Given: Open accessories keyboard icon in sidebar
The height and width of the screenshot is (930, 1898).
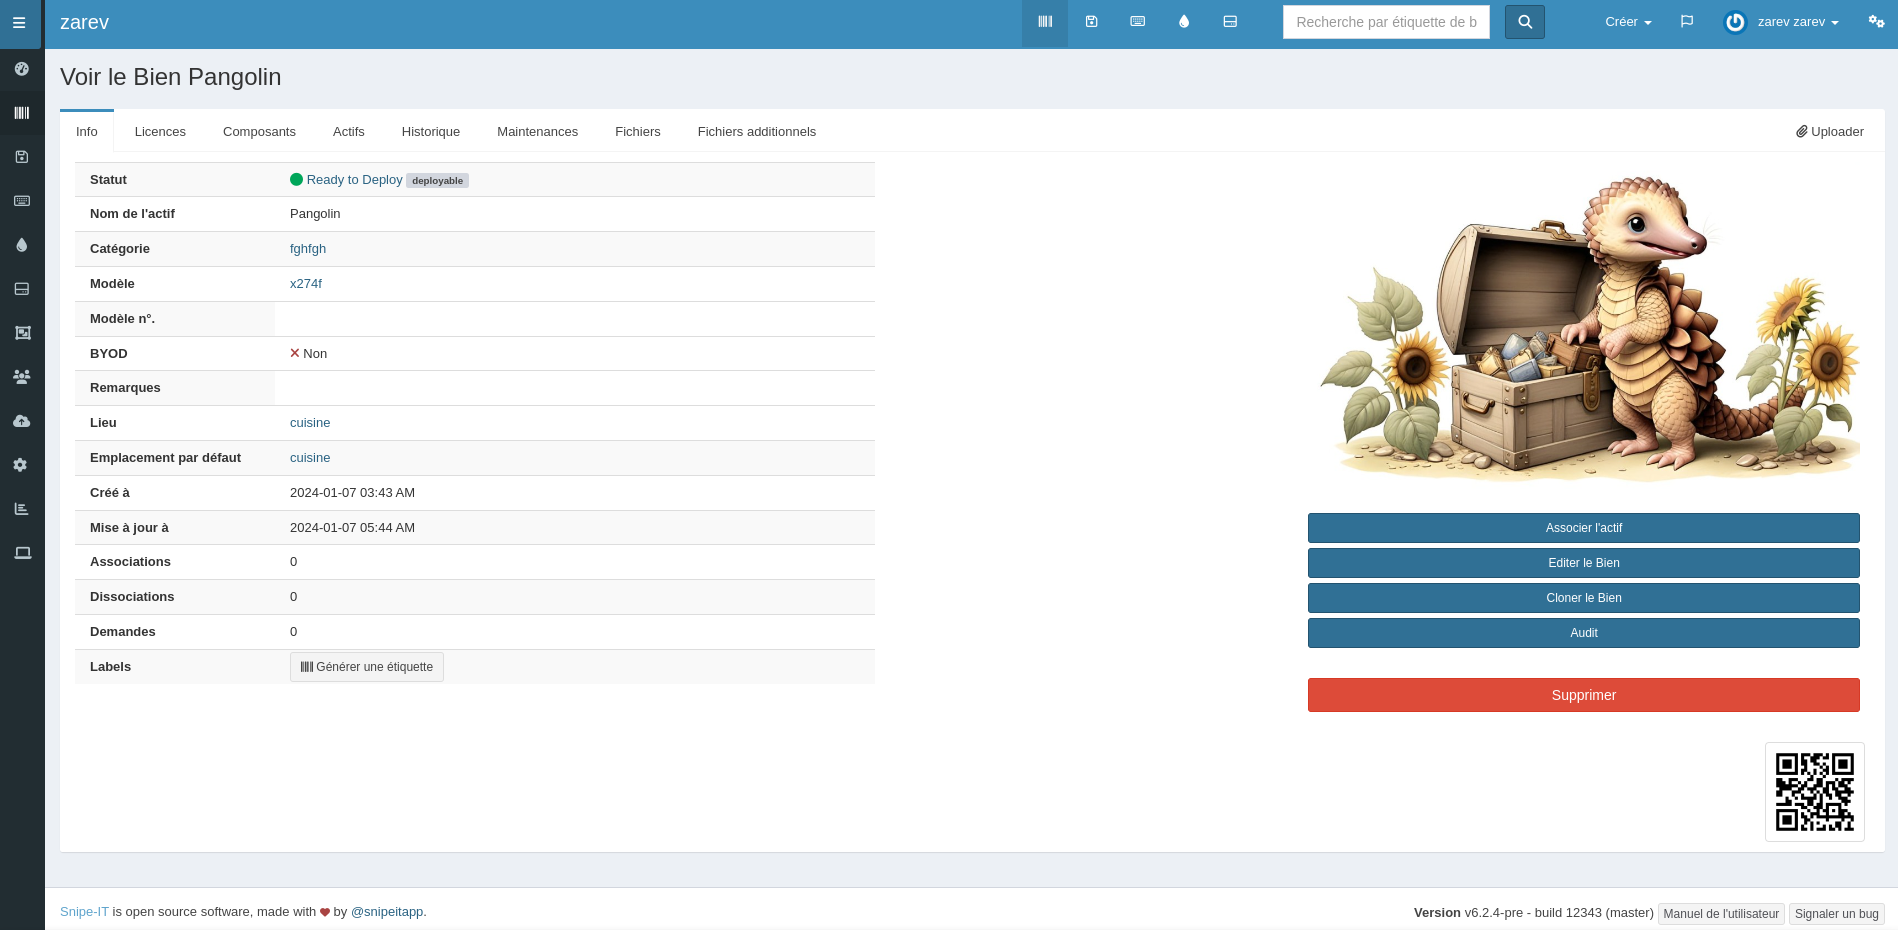Looking at the screenshot, I should pos(22,201).
